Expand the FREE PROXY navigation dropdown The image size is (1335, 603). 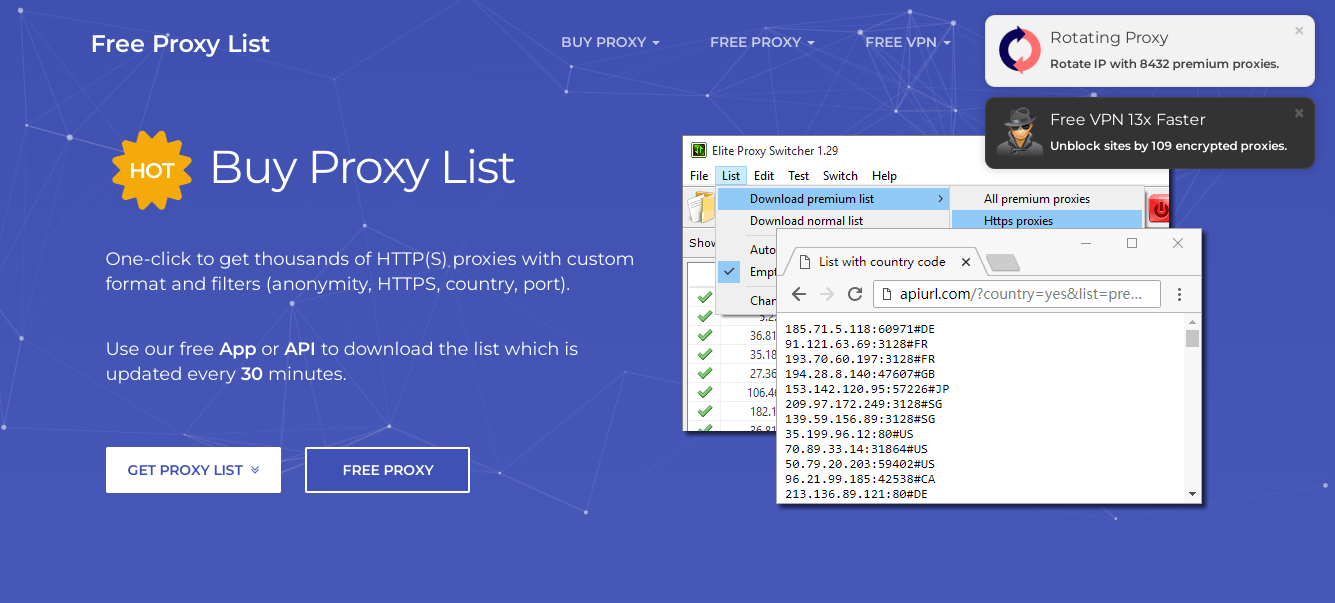click(762, 42)
